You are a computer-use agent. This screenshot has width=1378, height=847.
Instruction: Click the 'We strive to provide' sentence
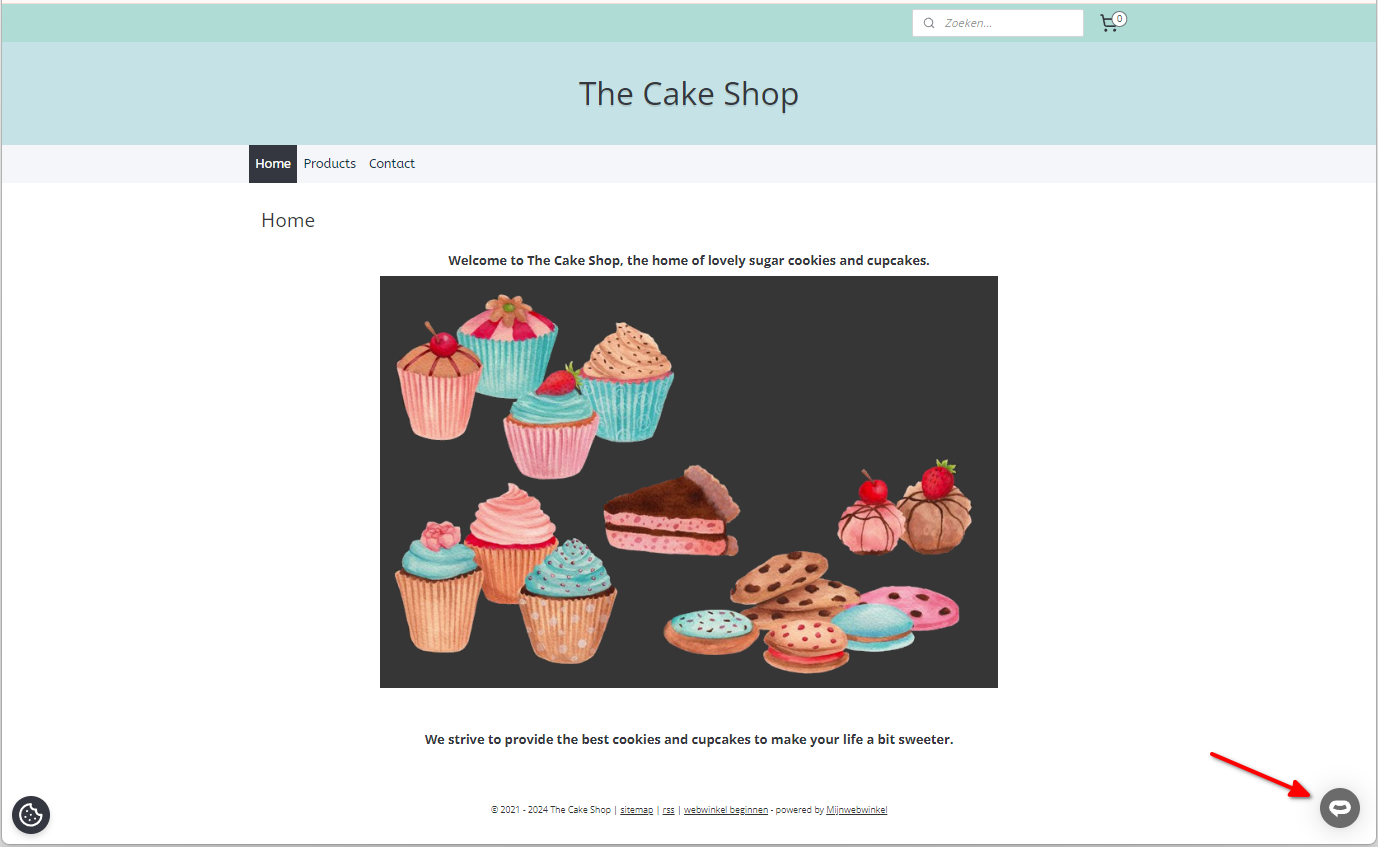(689, 740)
